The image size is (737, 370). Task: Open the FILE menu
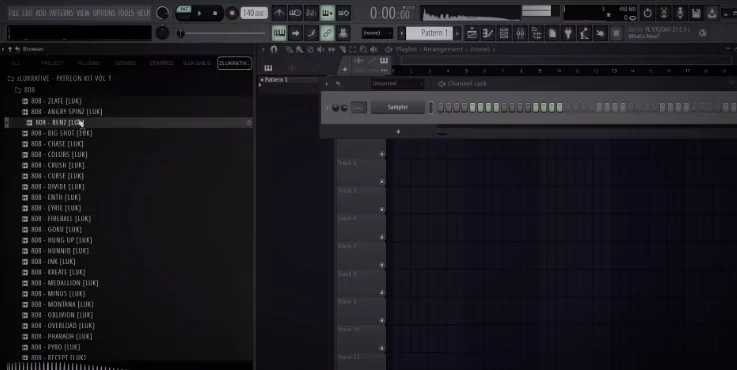point(14,13)
